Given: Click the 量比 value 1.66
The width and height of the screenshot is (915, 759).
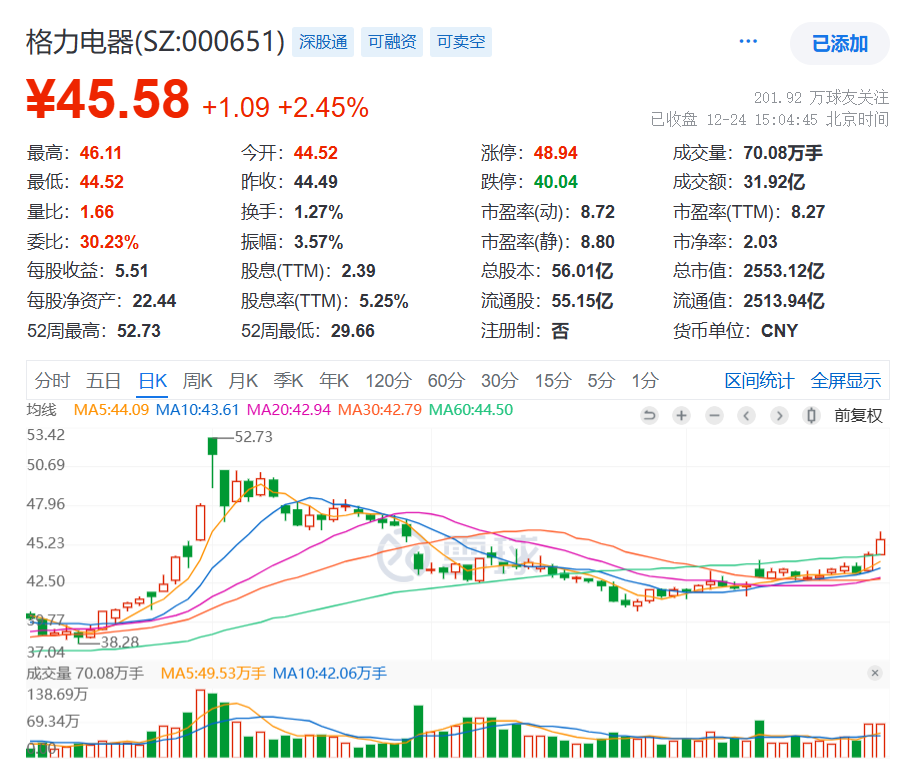Looking at the screenshot, I should [97, 212].
